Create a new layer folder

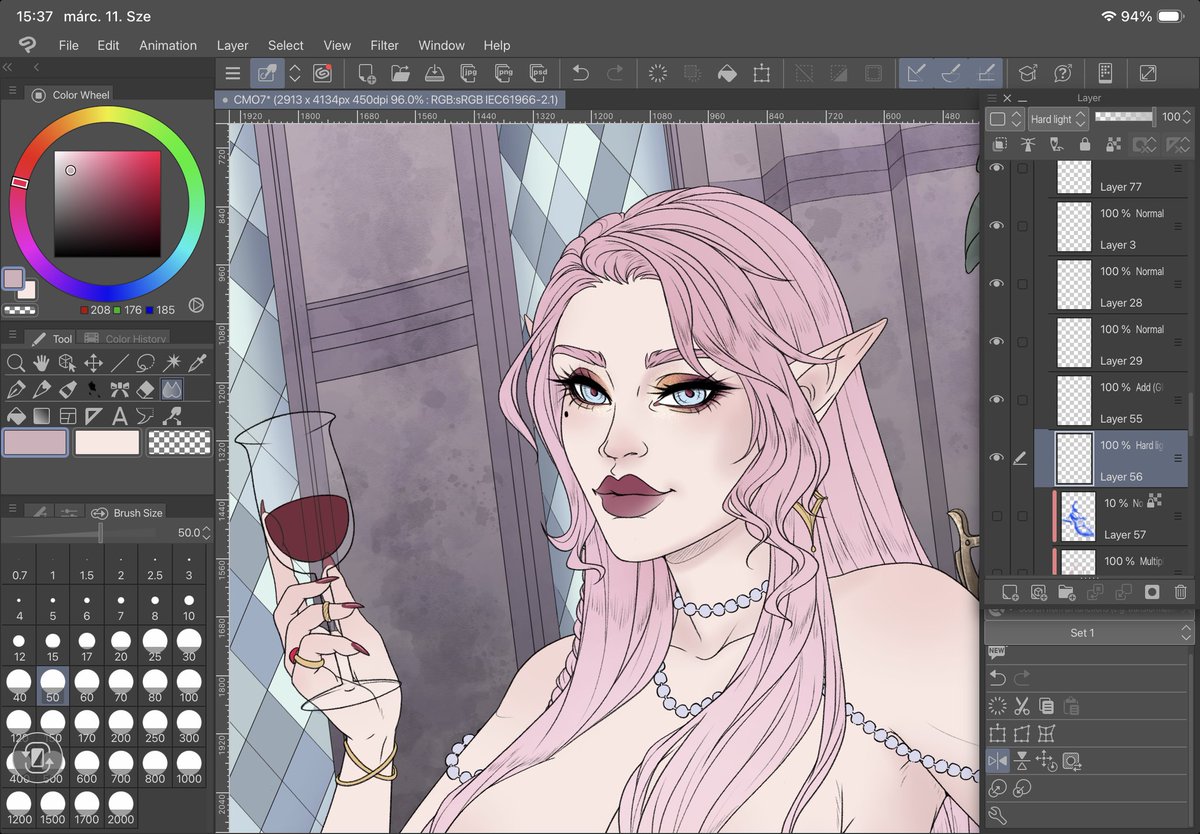pyautogui.click(x=1067, y=592)
